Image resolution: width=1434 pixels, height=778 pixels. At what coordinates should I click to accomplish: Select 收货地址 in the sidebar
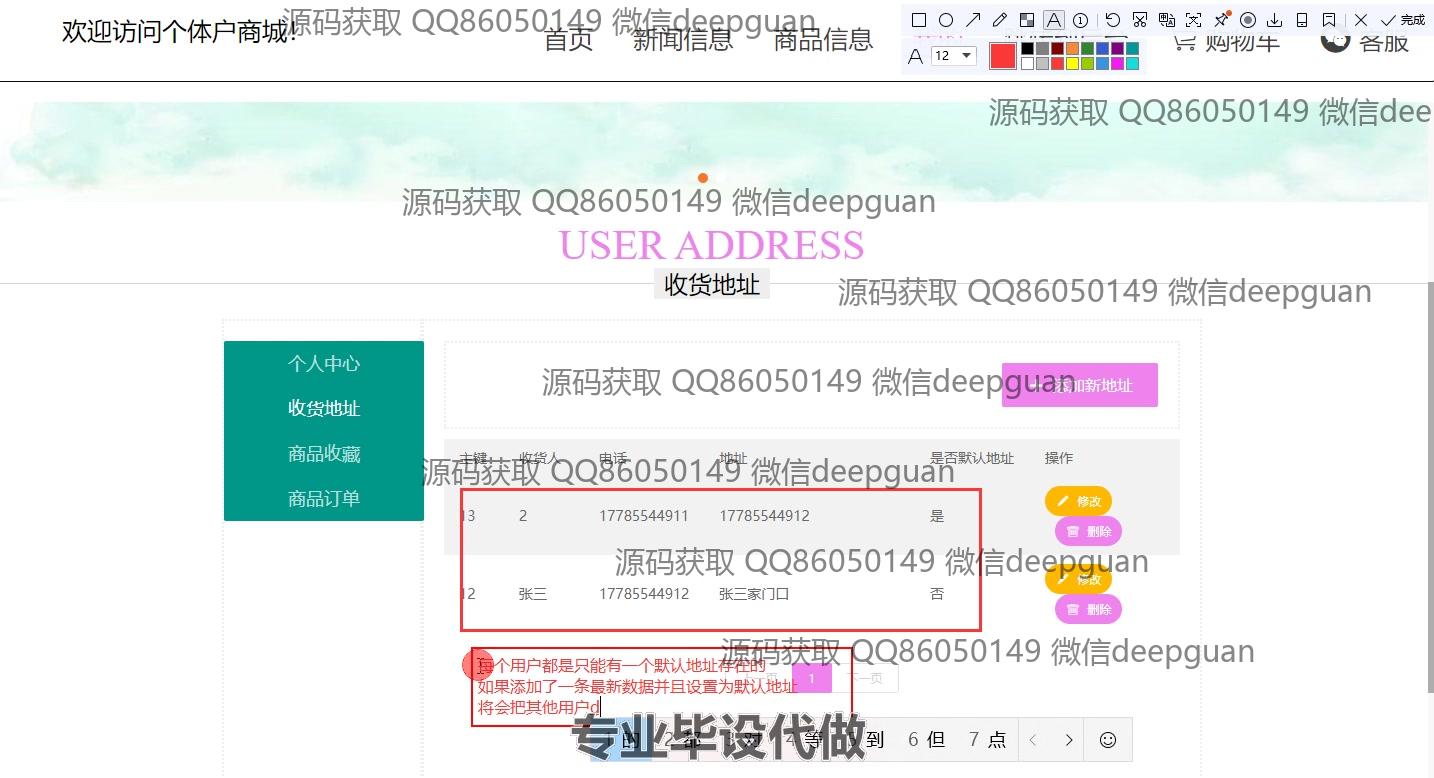coord(324,409)
